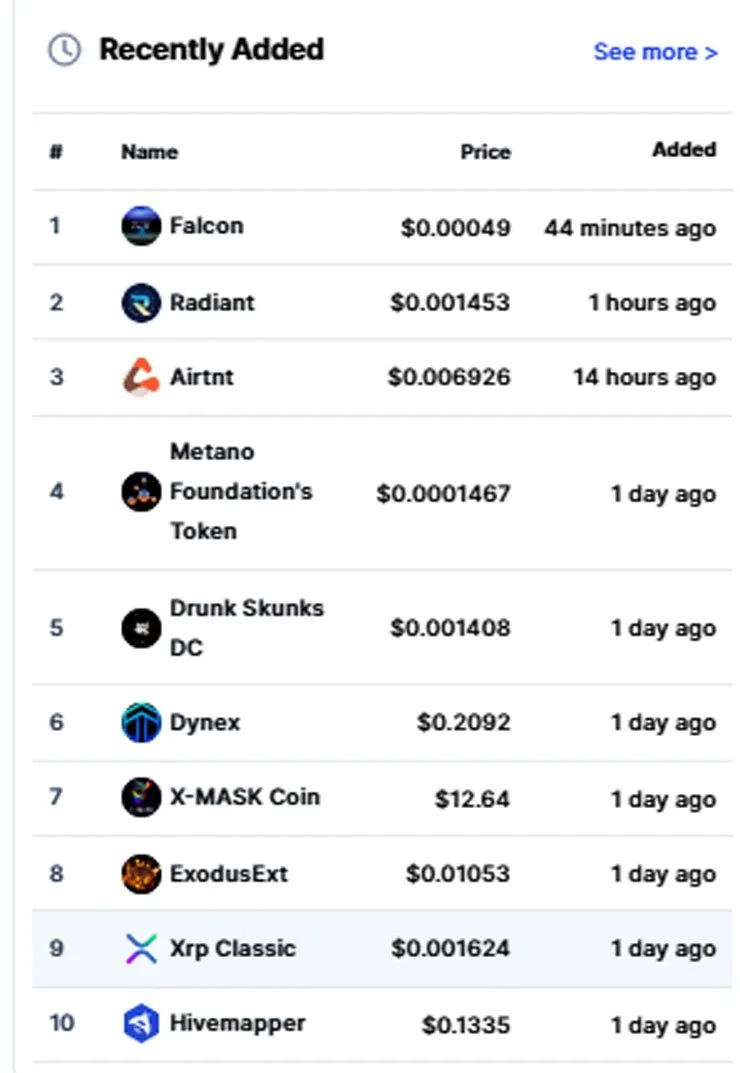Click the clock icon beside Recently Added
740x1073 pixels.
pyautogui.click(x=64, y=50)
